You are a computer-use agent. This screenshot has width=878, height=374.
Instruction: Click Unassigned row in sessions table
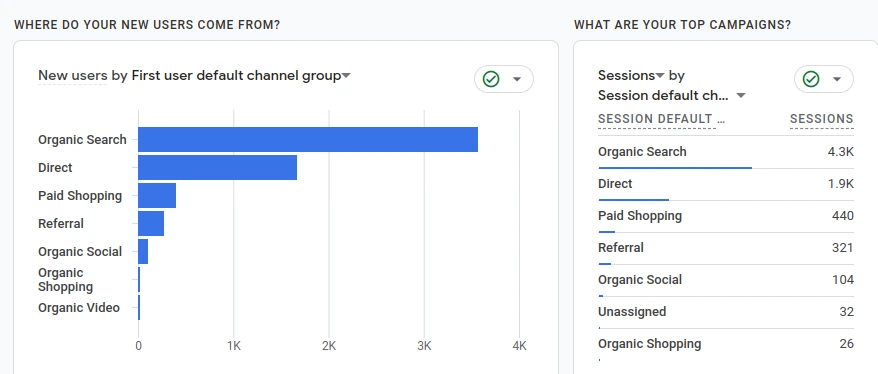tap(726, 312)
